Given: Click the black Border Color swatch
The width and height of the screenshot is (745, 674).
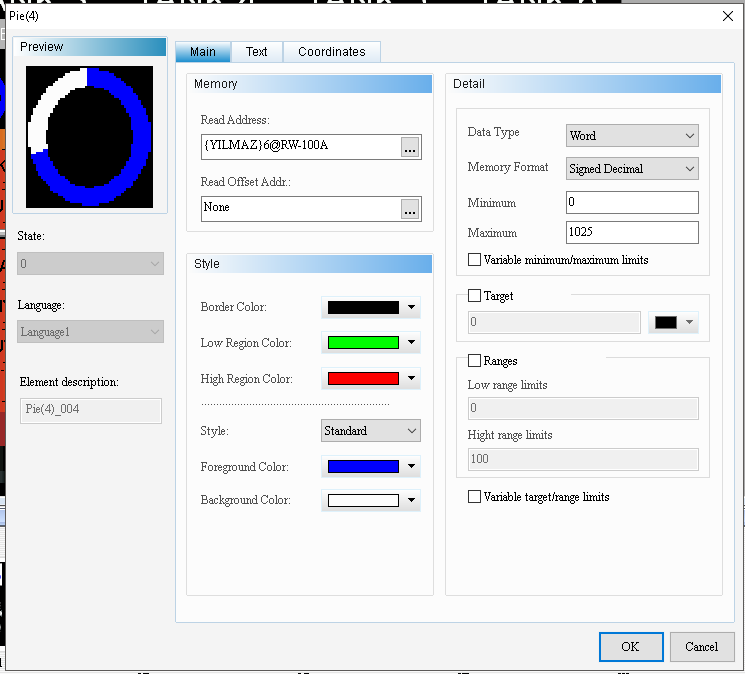Looking at the screenshot, I should [x=363, y=307].
